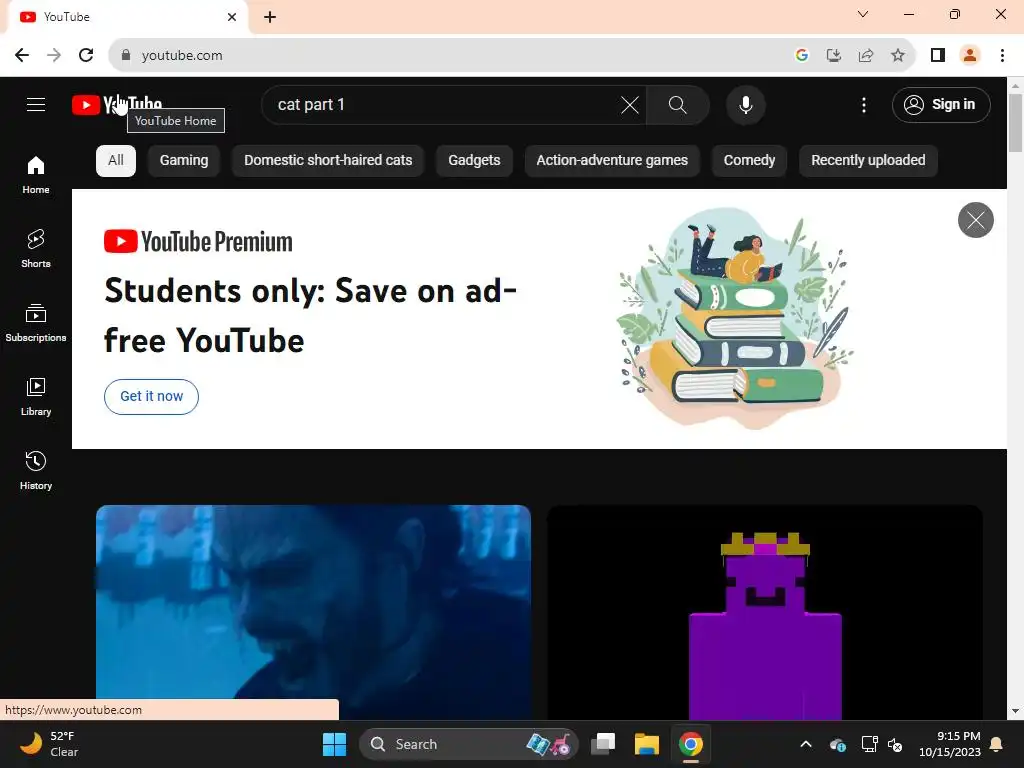
Task: Expand the tab search chevron
Action: click(863, 14)
